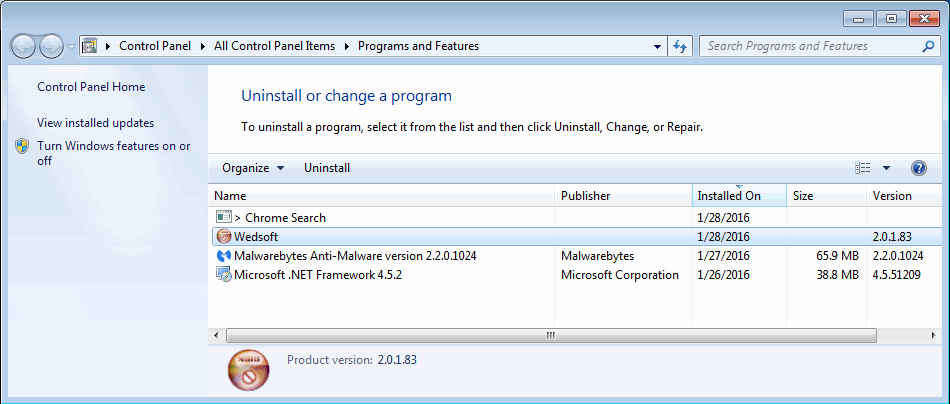Expand the address bar history dropdown
The image size is (950, 404).
coord(657,47)
